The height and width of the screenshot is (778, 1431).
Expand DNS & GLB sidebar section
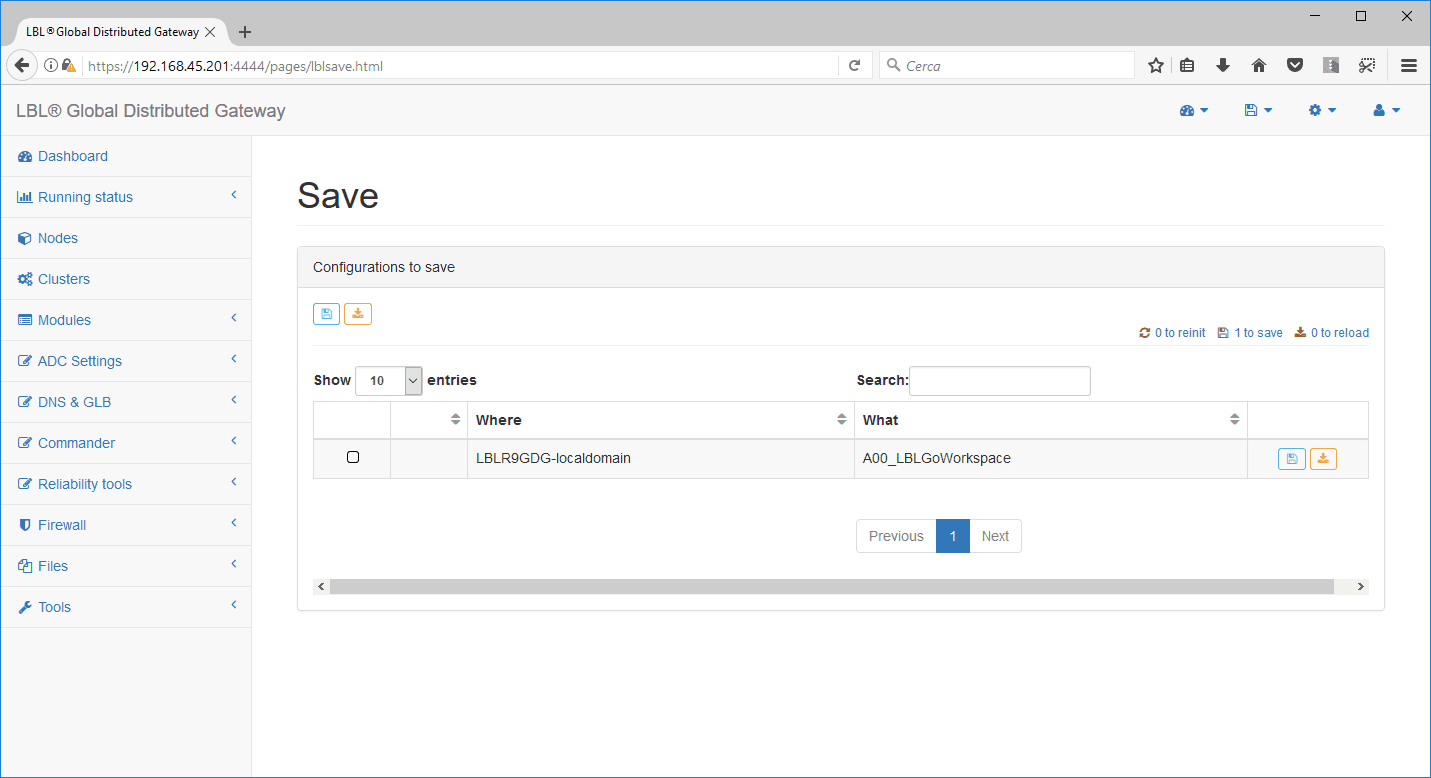point(126,402)
